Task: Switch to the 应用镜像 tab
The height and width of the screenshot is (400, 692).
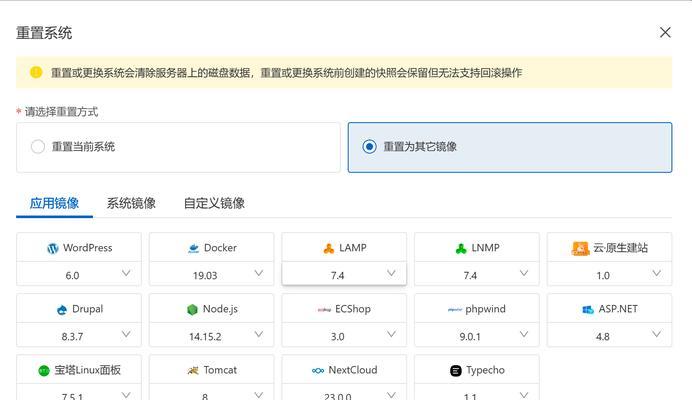Action: 54,203
